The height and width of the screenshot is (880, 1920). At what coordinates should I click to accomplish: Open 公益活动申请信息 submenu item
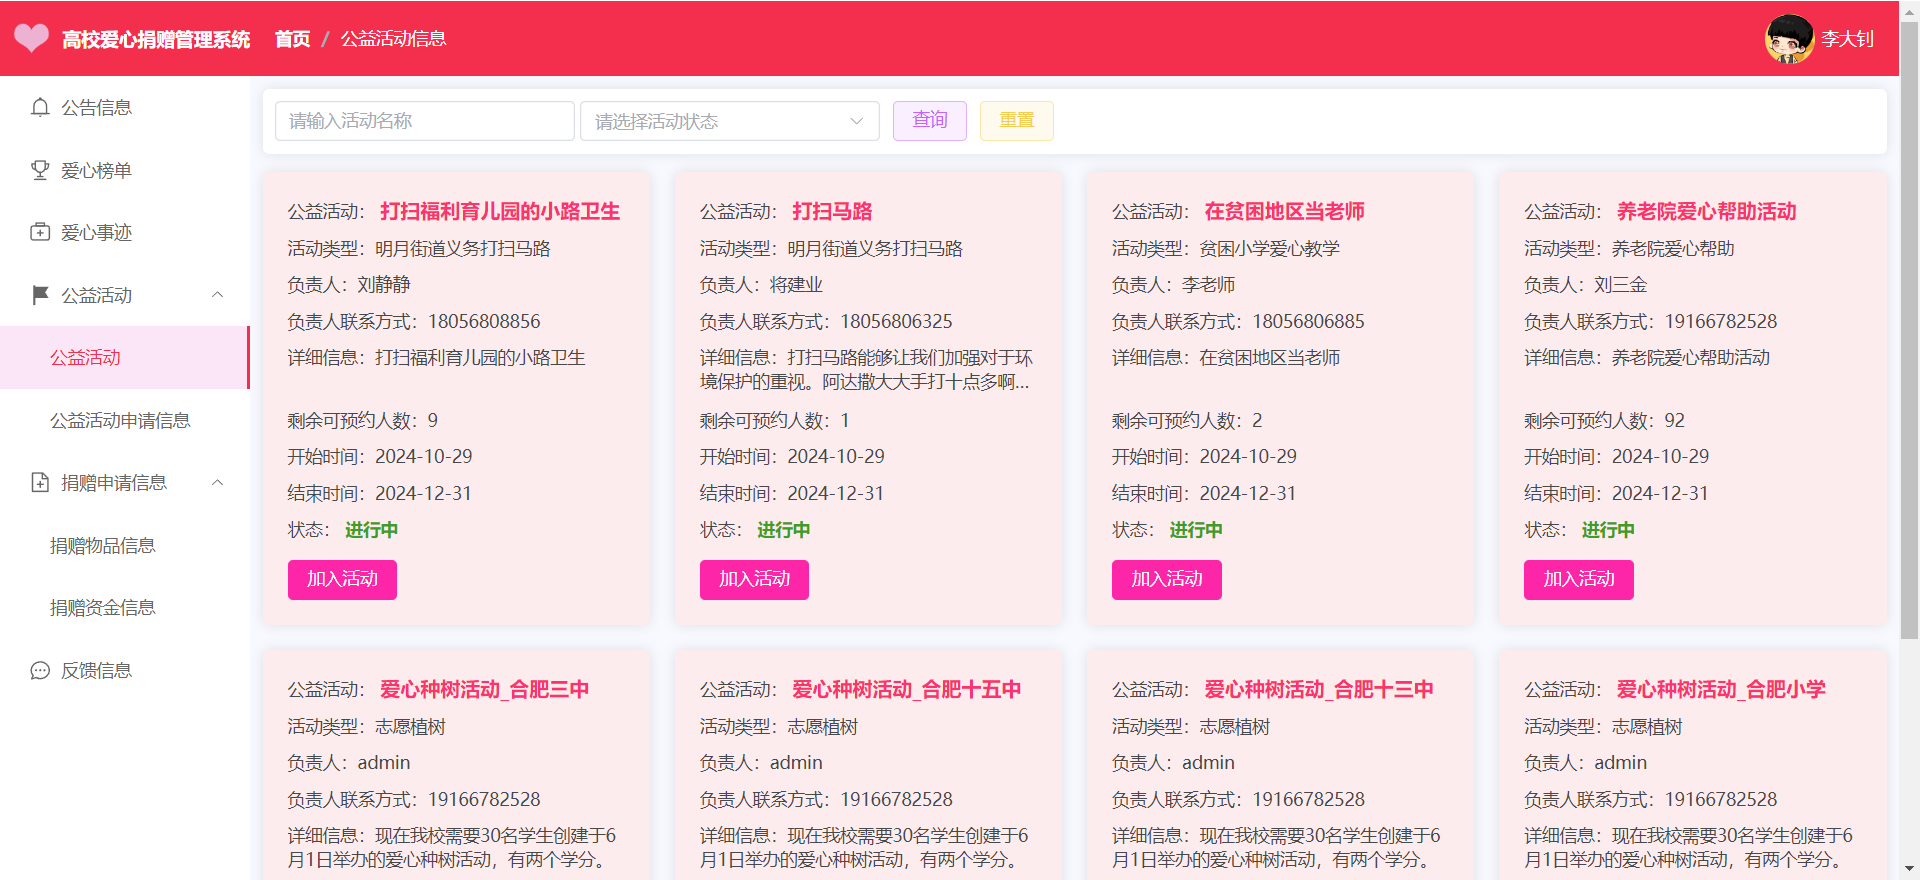click(125, 420)
